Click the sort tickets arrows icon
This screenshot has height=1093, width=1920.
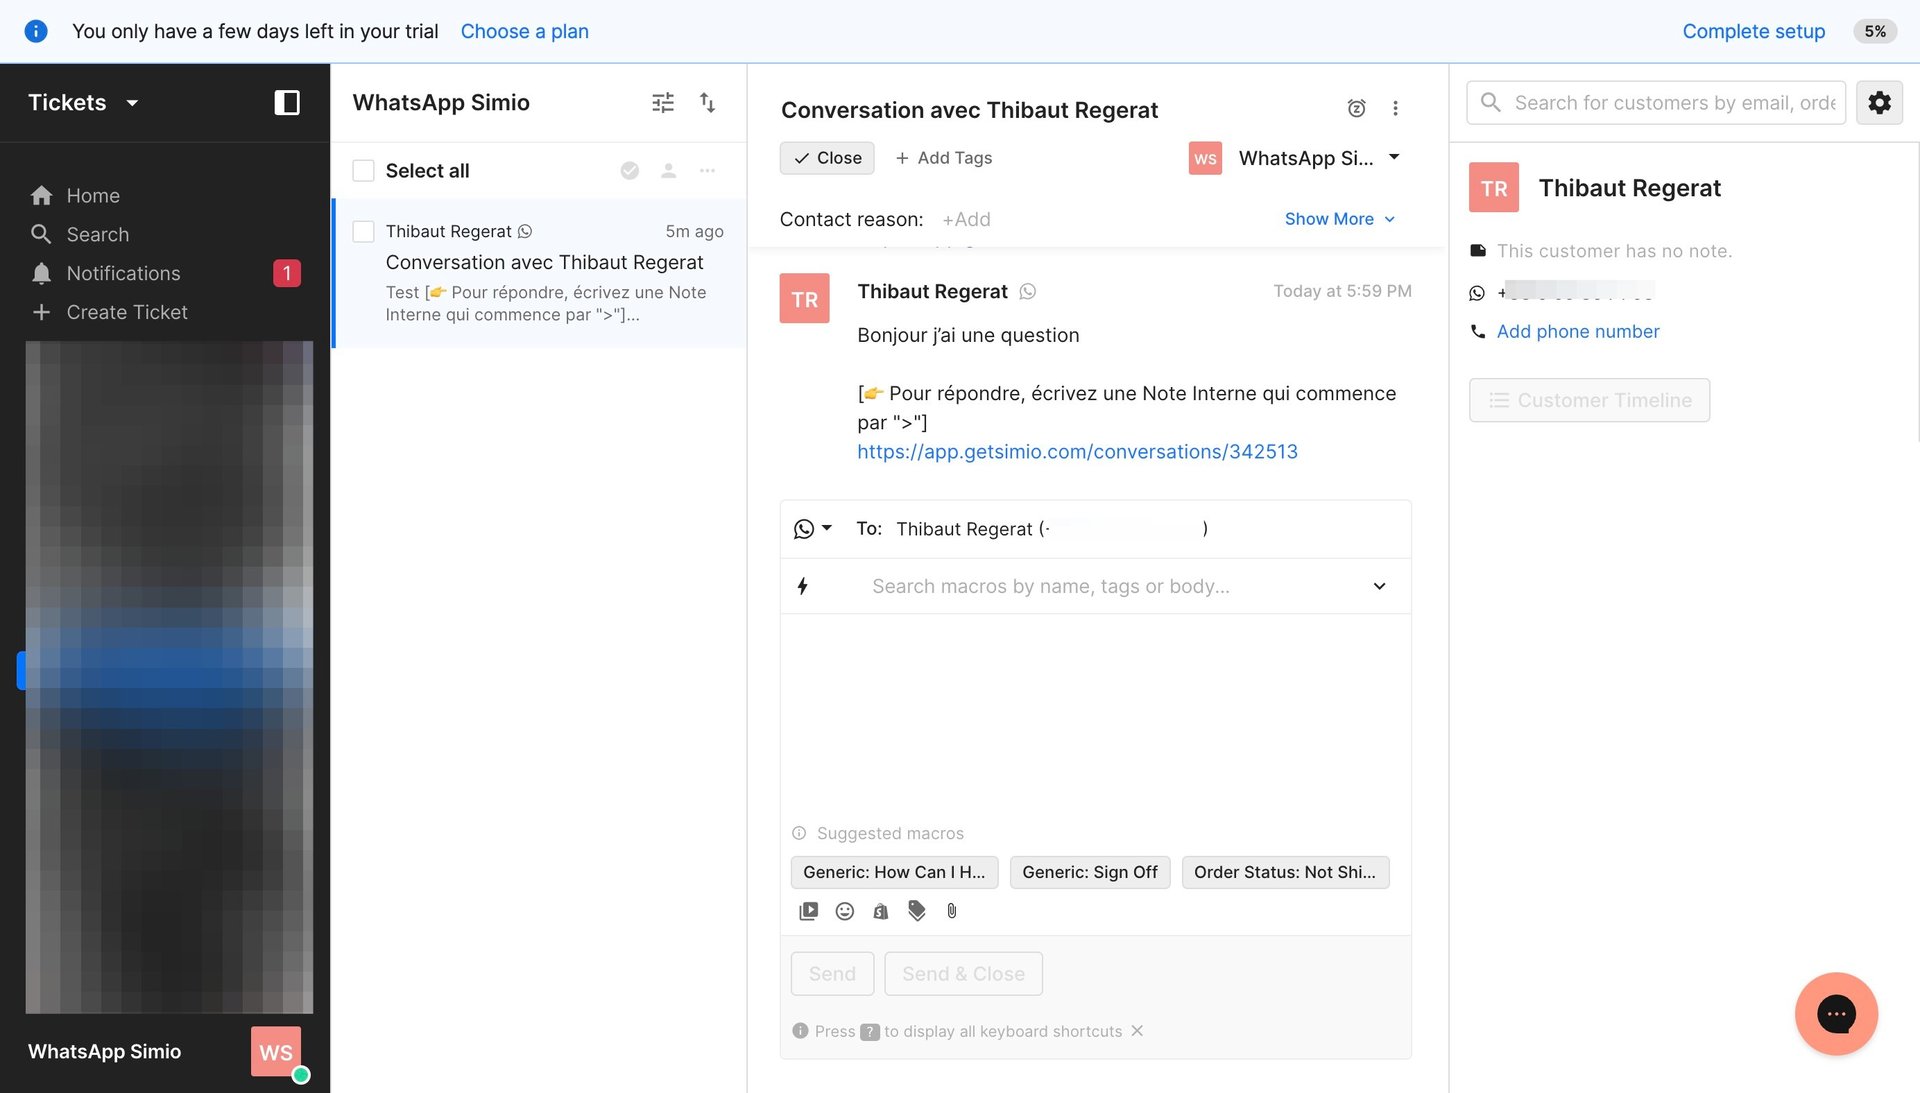point(707,102)
